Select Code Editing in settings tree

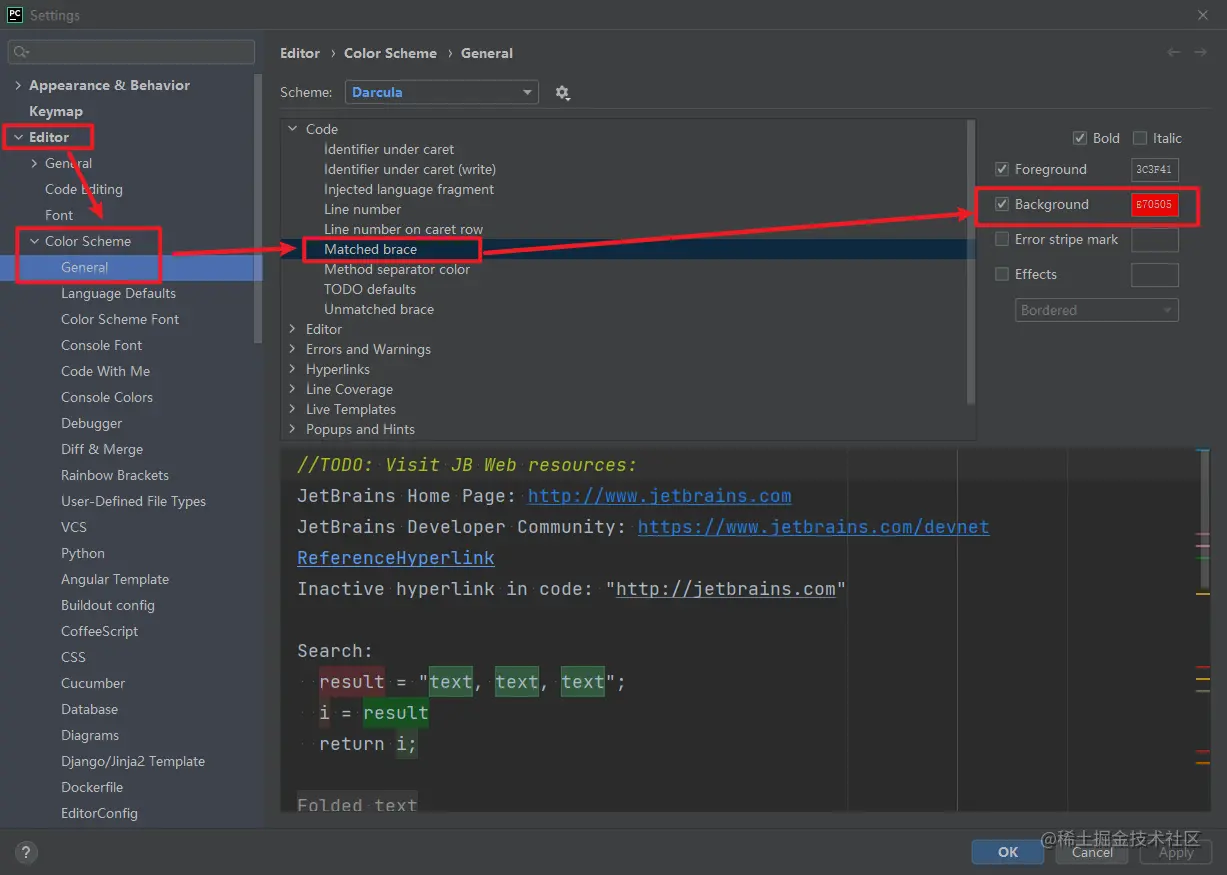[84, 189]
